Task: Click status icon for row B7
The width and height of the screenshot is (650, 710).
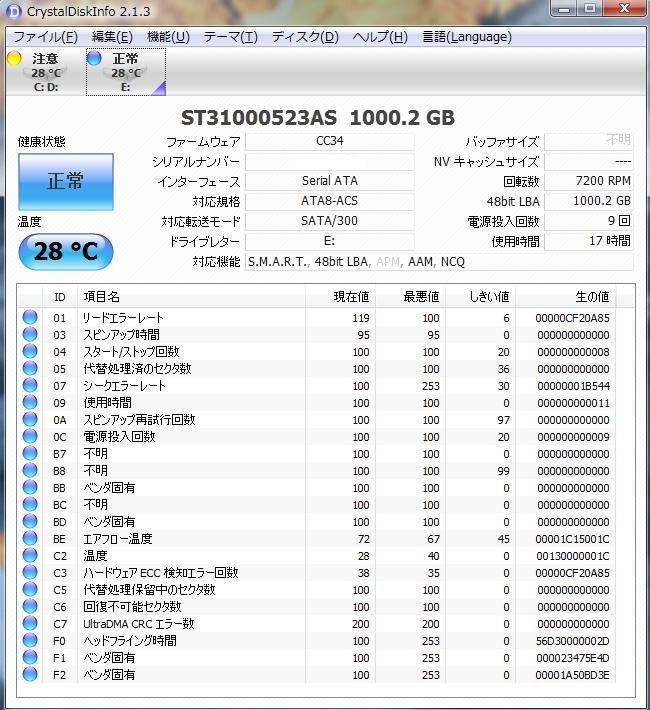Action: [30, 453]
